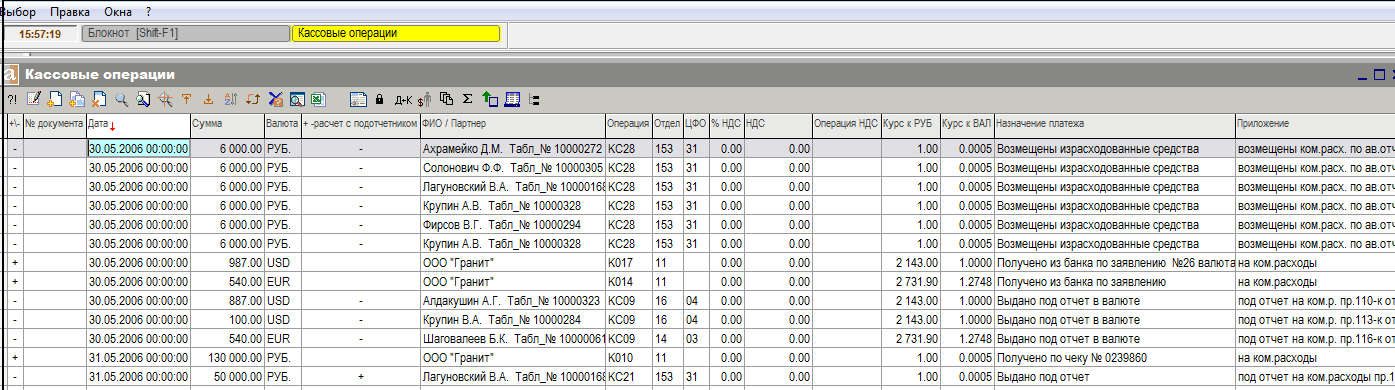Select the Фирсов В.Г. partner cell
Screen dimensions: 1395x390
pos(512,224)
